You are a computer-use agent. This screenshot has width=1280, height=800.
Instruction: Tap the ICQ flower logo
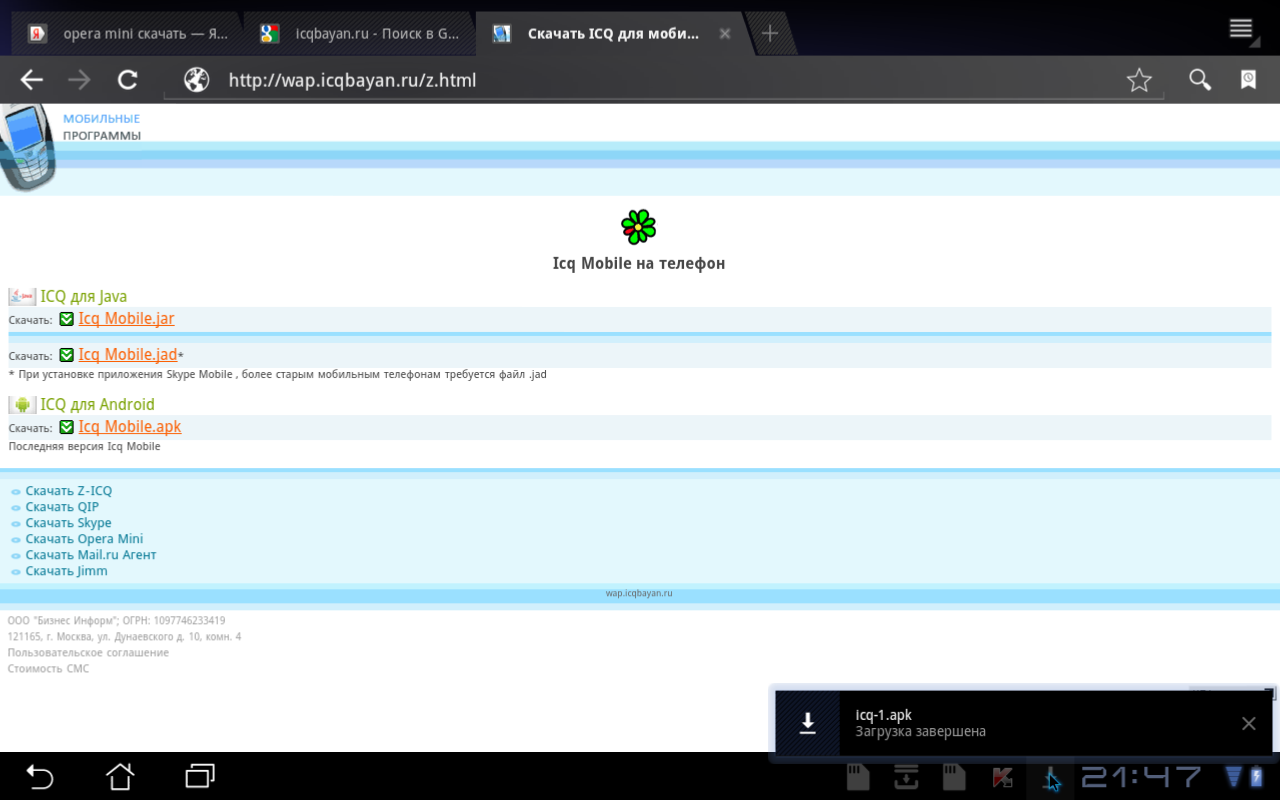[638, 227]
